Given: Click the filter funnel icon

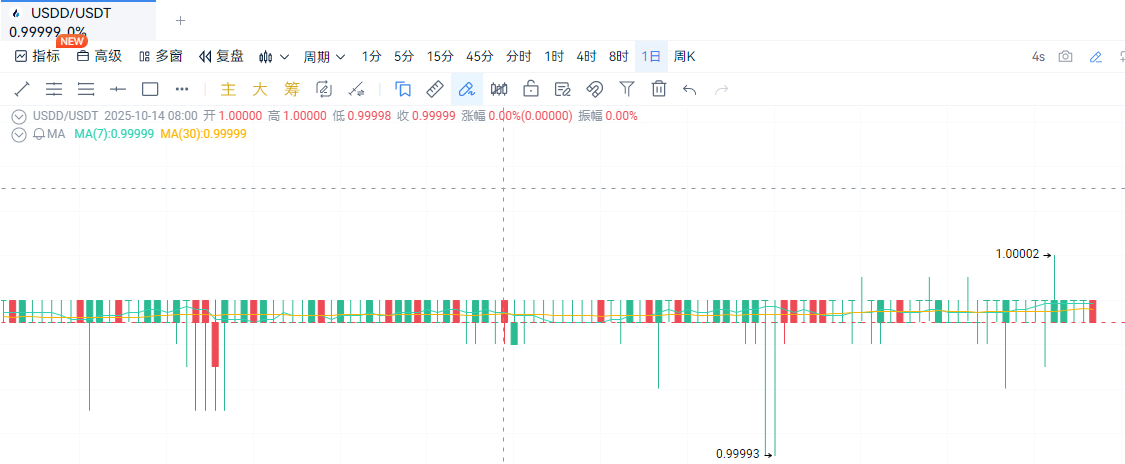Looking at the screenshot, I should point(627,89).
